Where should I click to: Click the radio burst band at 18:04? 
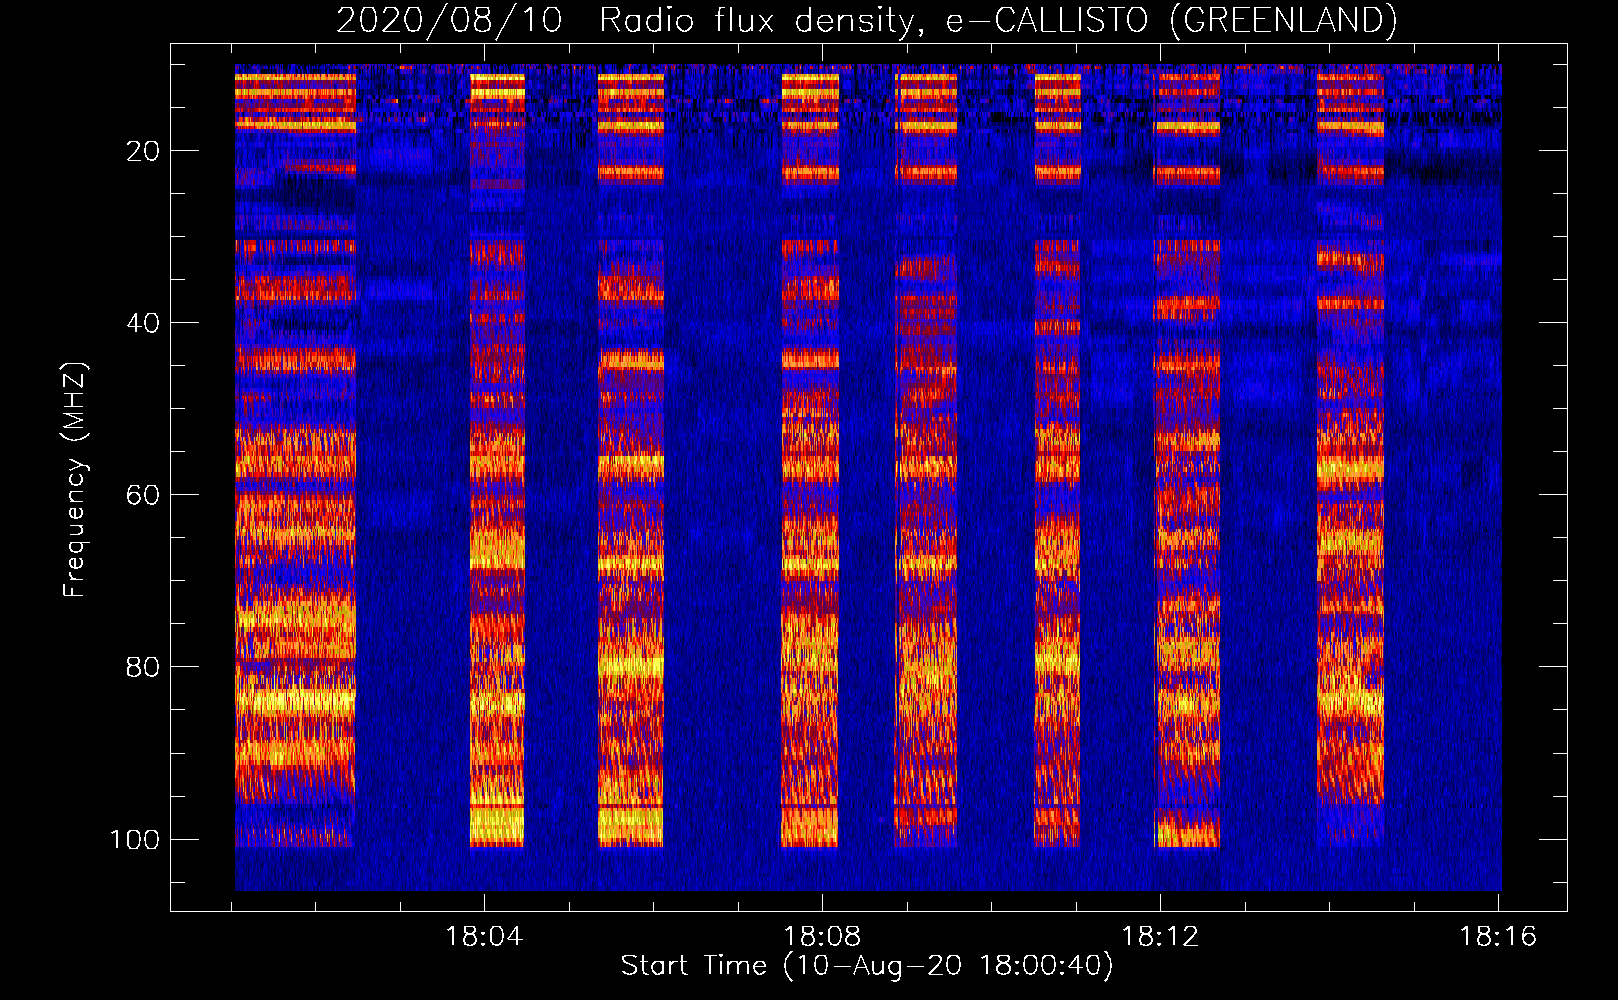[497, 458]
